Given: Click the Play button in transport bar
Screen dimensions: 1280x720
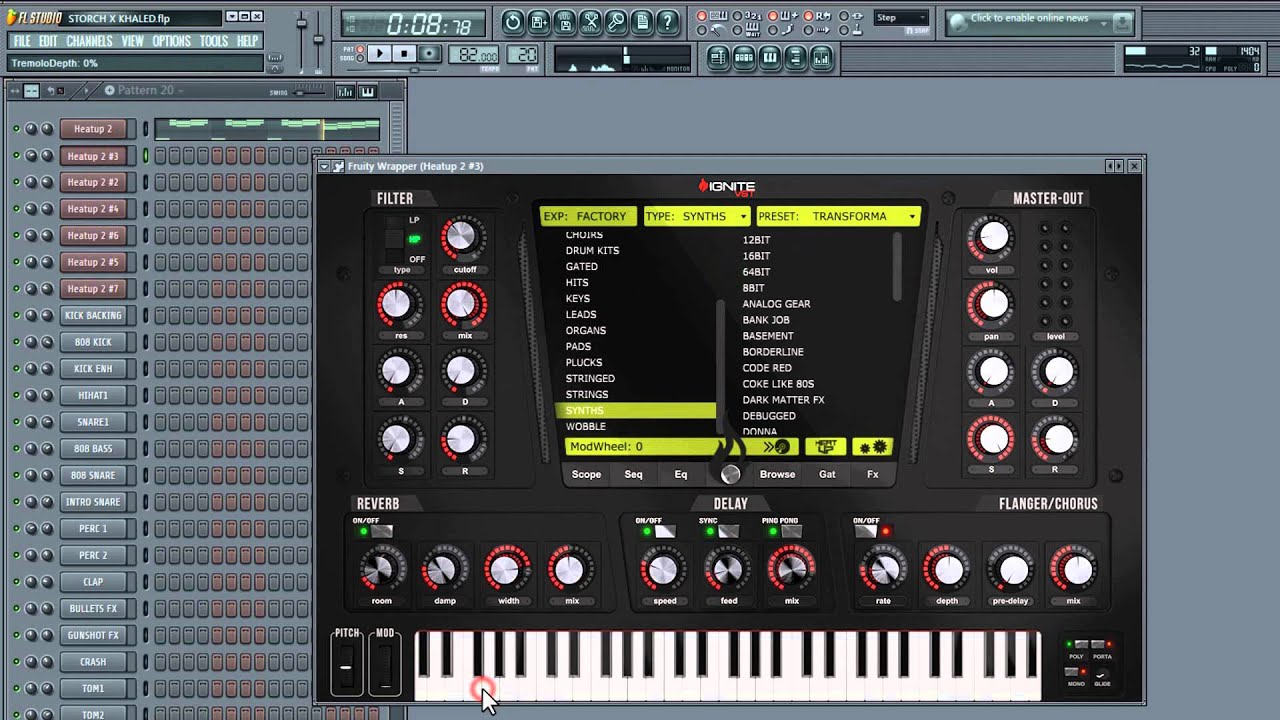Looking at the screenshot, I should click(x=379, y=54).
